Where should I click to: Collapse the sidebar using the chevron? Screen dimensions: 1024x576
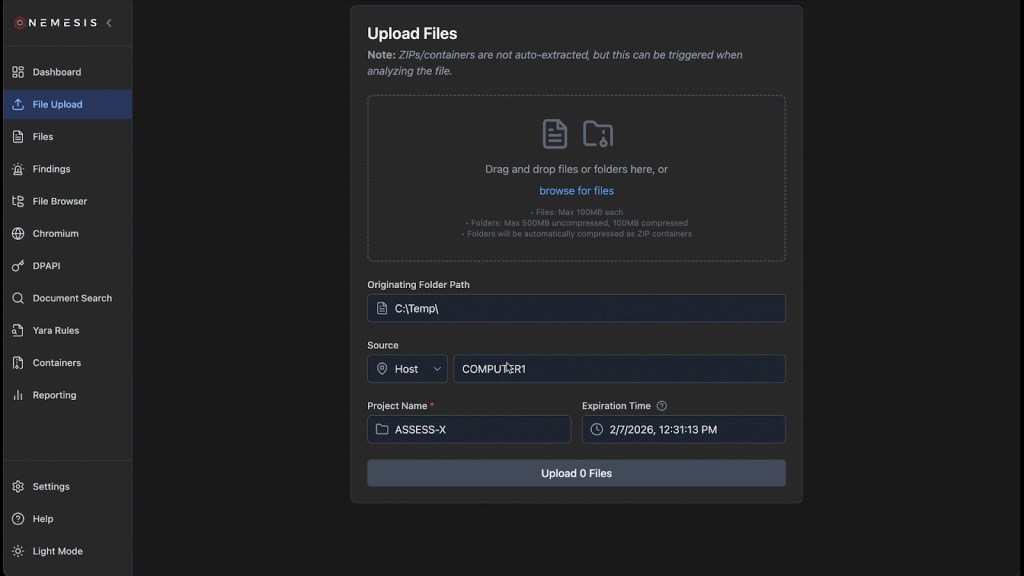[109, 23]
